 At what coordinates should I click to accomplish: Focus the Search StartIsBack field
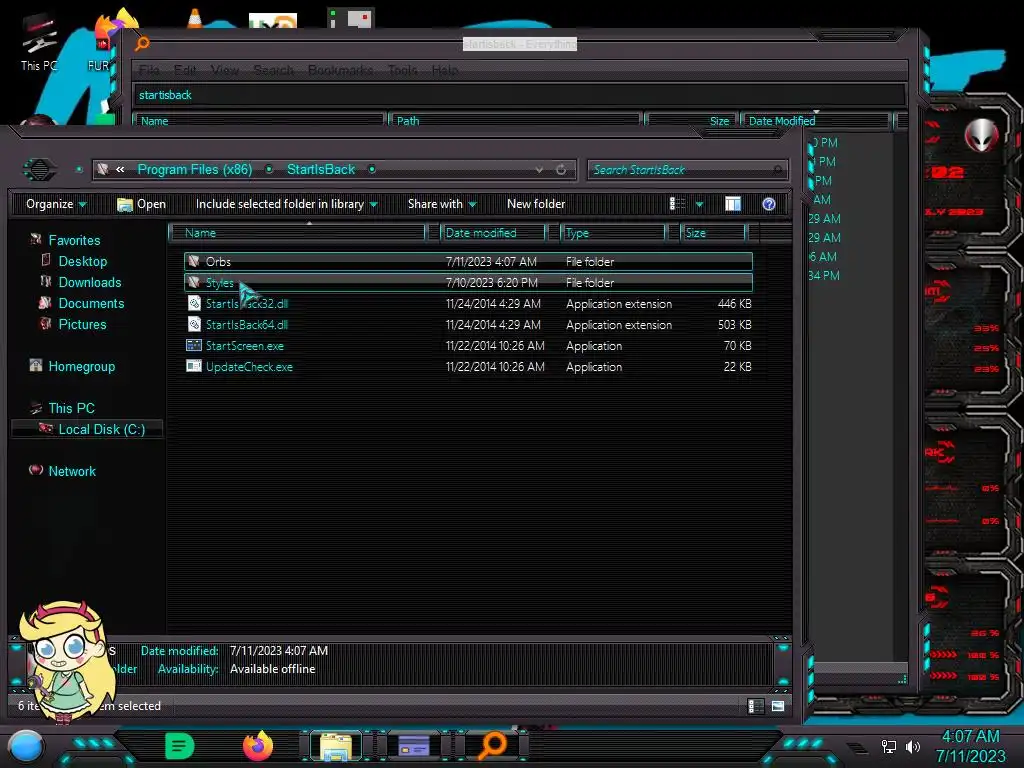pos(688,170)
